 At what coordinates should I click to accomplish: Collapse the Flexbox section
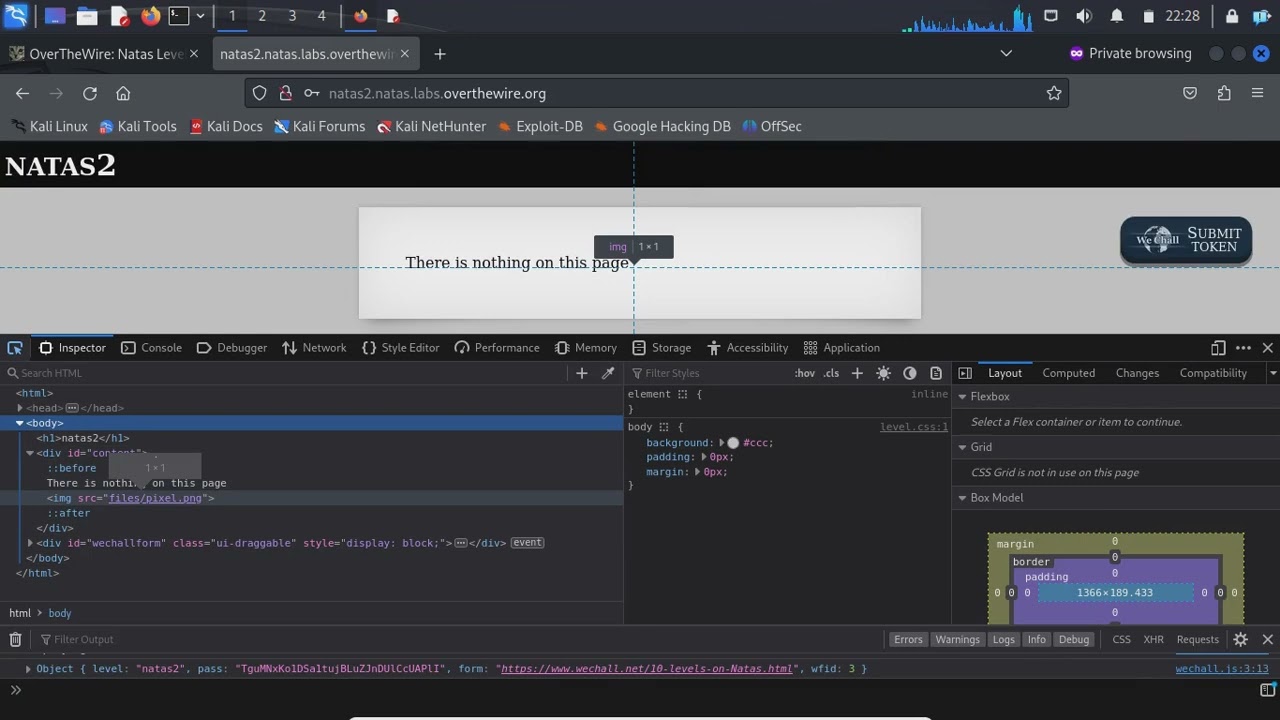pos(963,397)
